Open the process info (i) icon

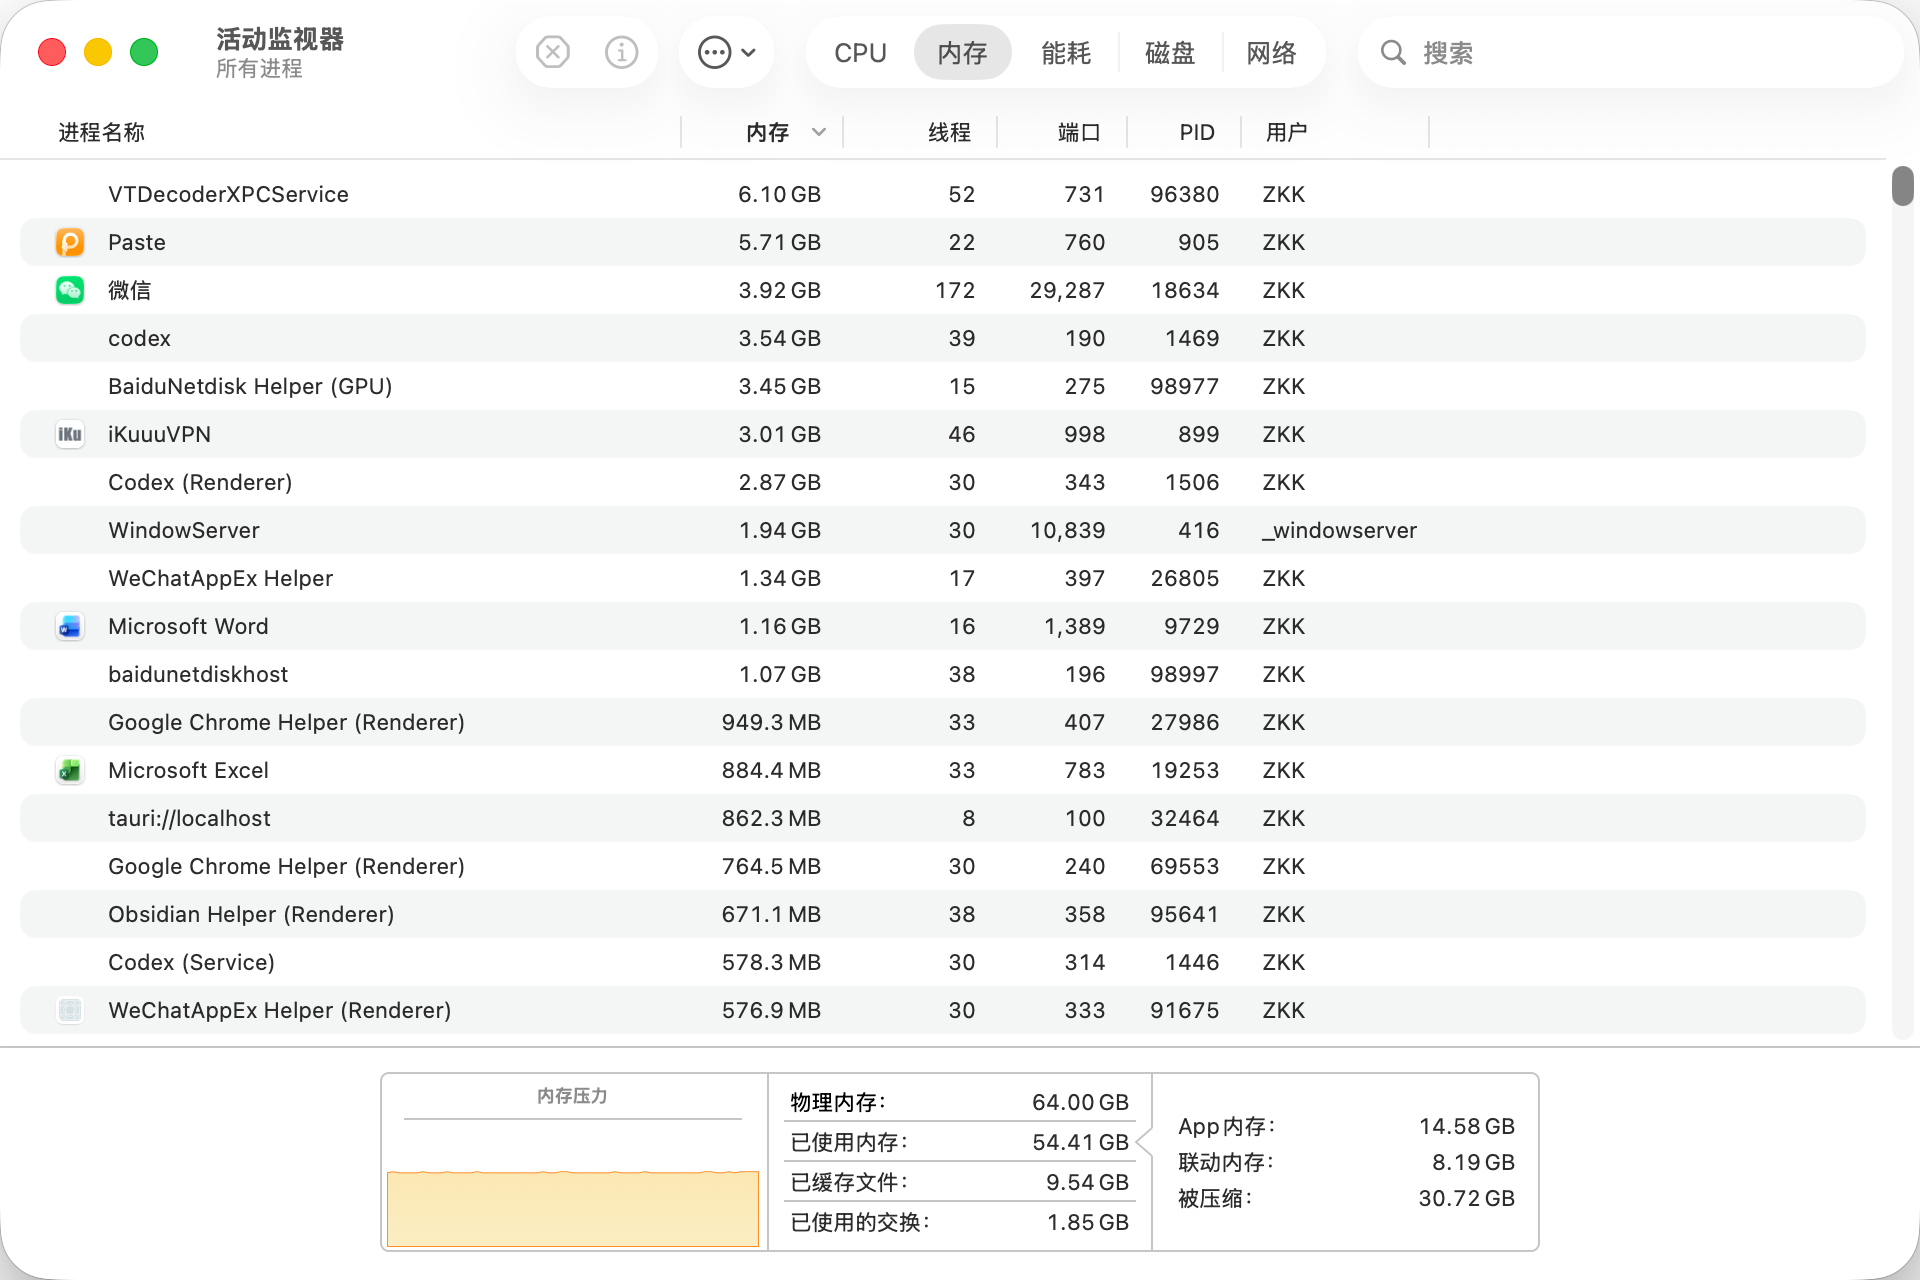[621, 52]
